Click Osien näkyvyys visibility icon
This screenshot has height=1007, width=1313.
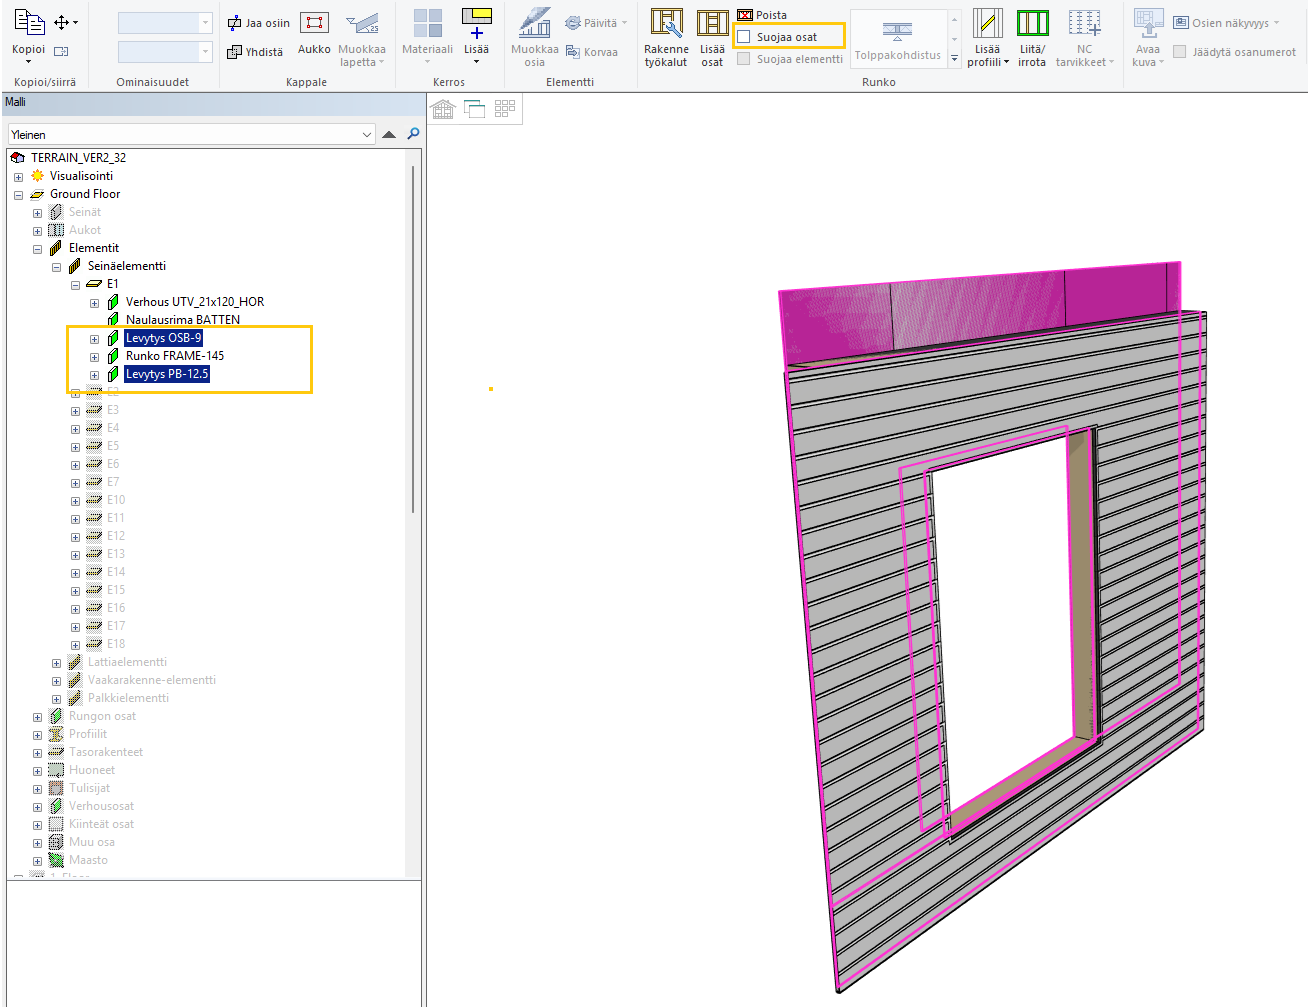pos(1181,23)
